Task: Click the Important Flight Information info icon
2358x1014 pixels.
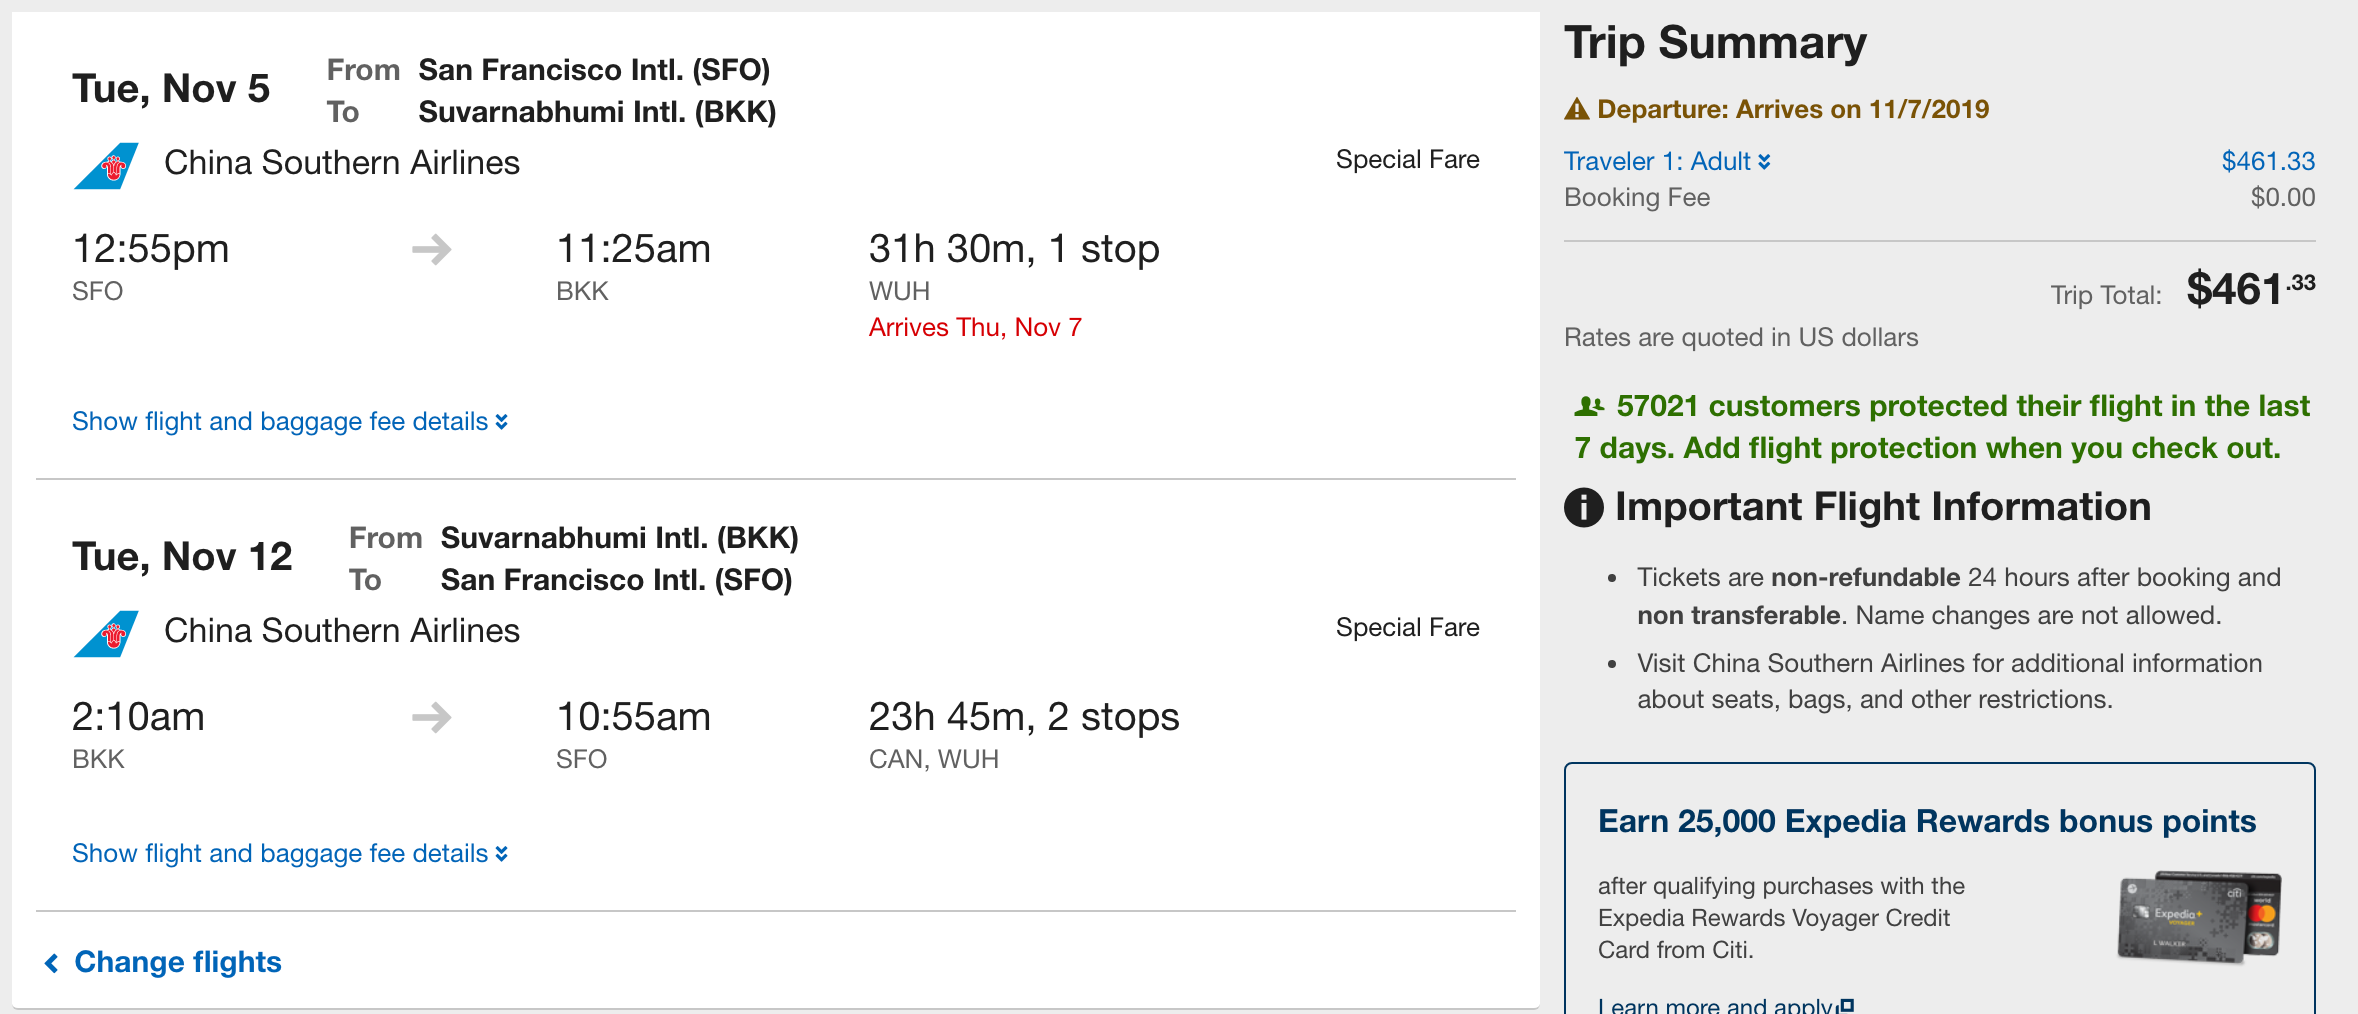Action: click(1583, 507)
